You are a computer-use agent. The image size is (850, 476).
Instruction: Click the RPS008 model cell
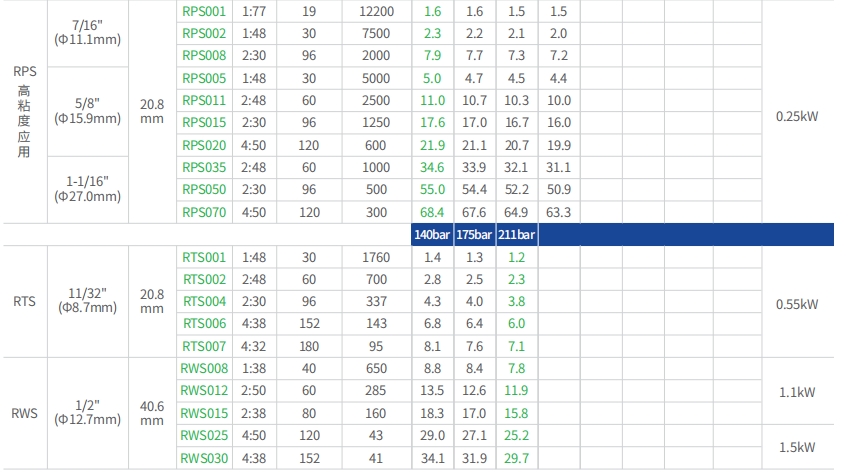[x=204, y=56]
